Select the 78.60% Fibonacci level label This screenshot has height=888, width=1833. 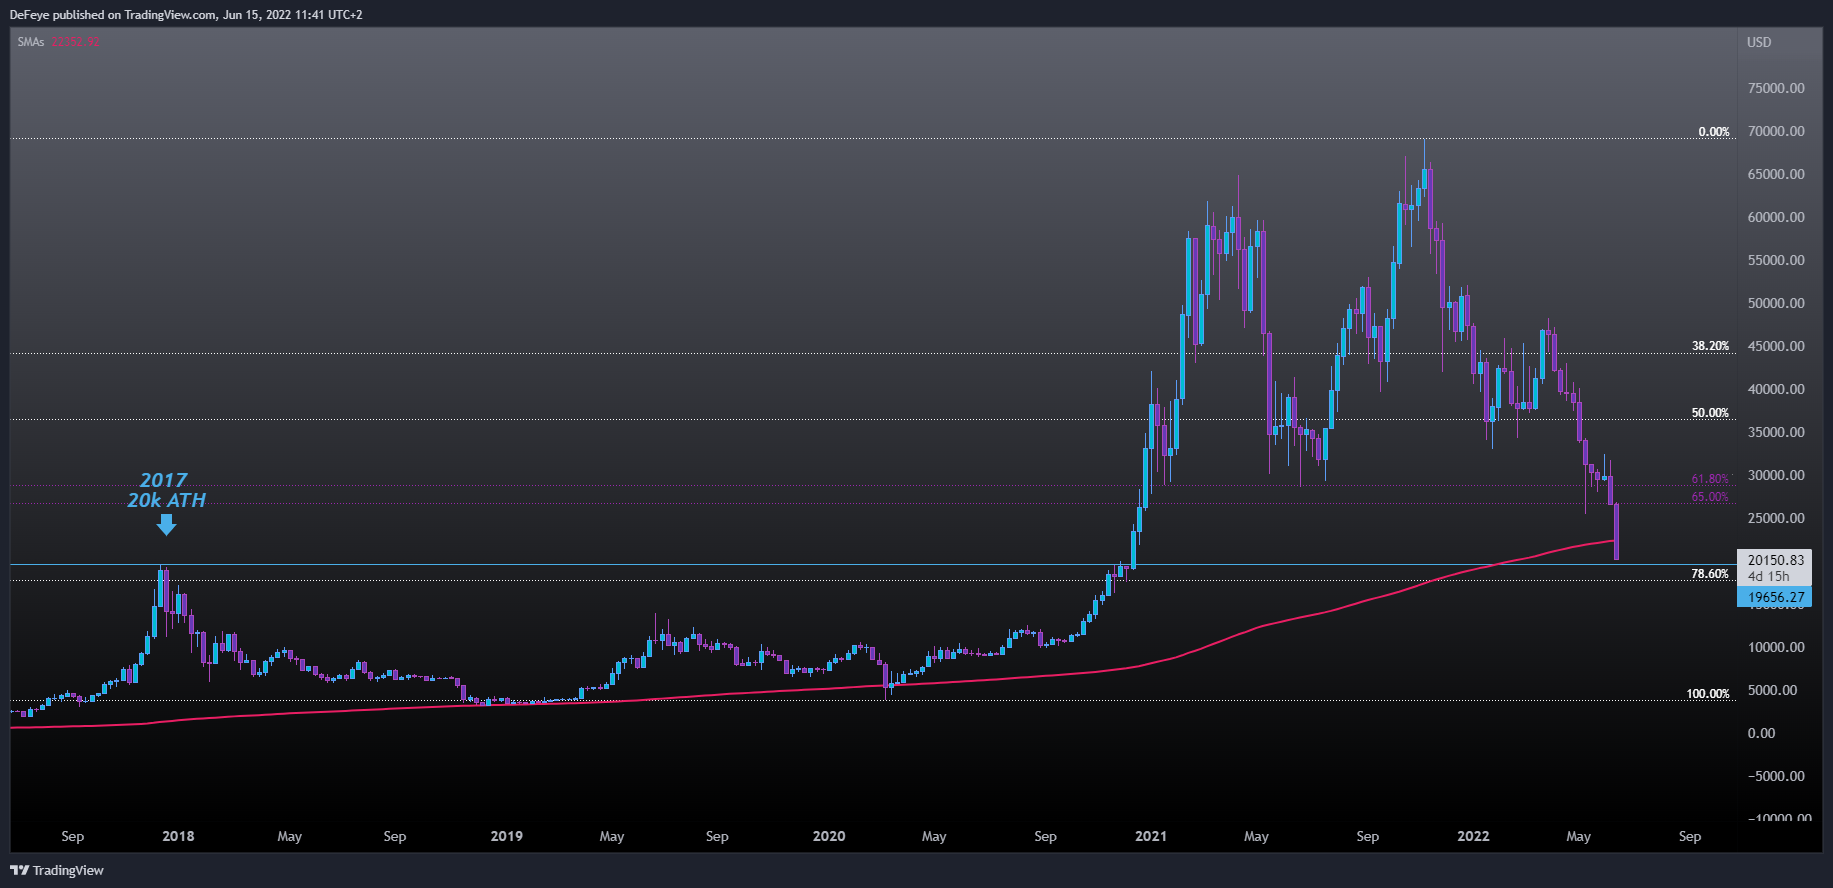(1710, 574)
